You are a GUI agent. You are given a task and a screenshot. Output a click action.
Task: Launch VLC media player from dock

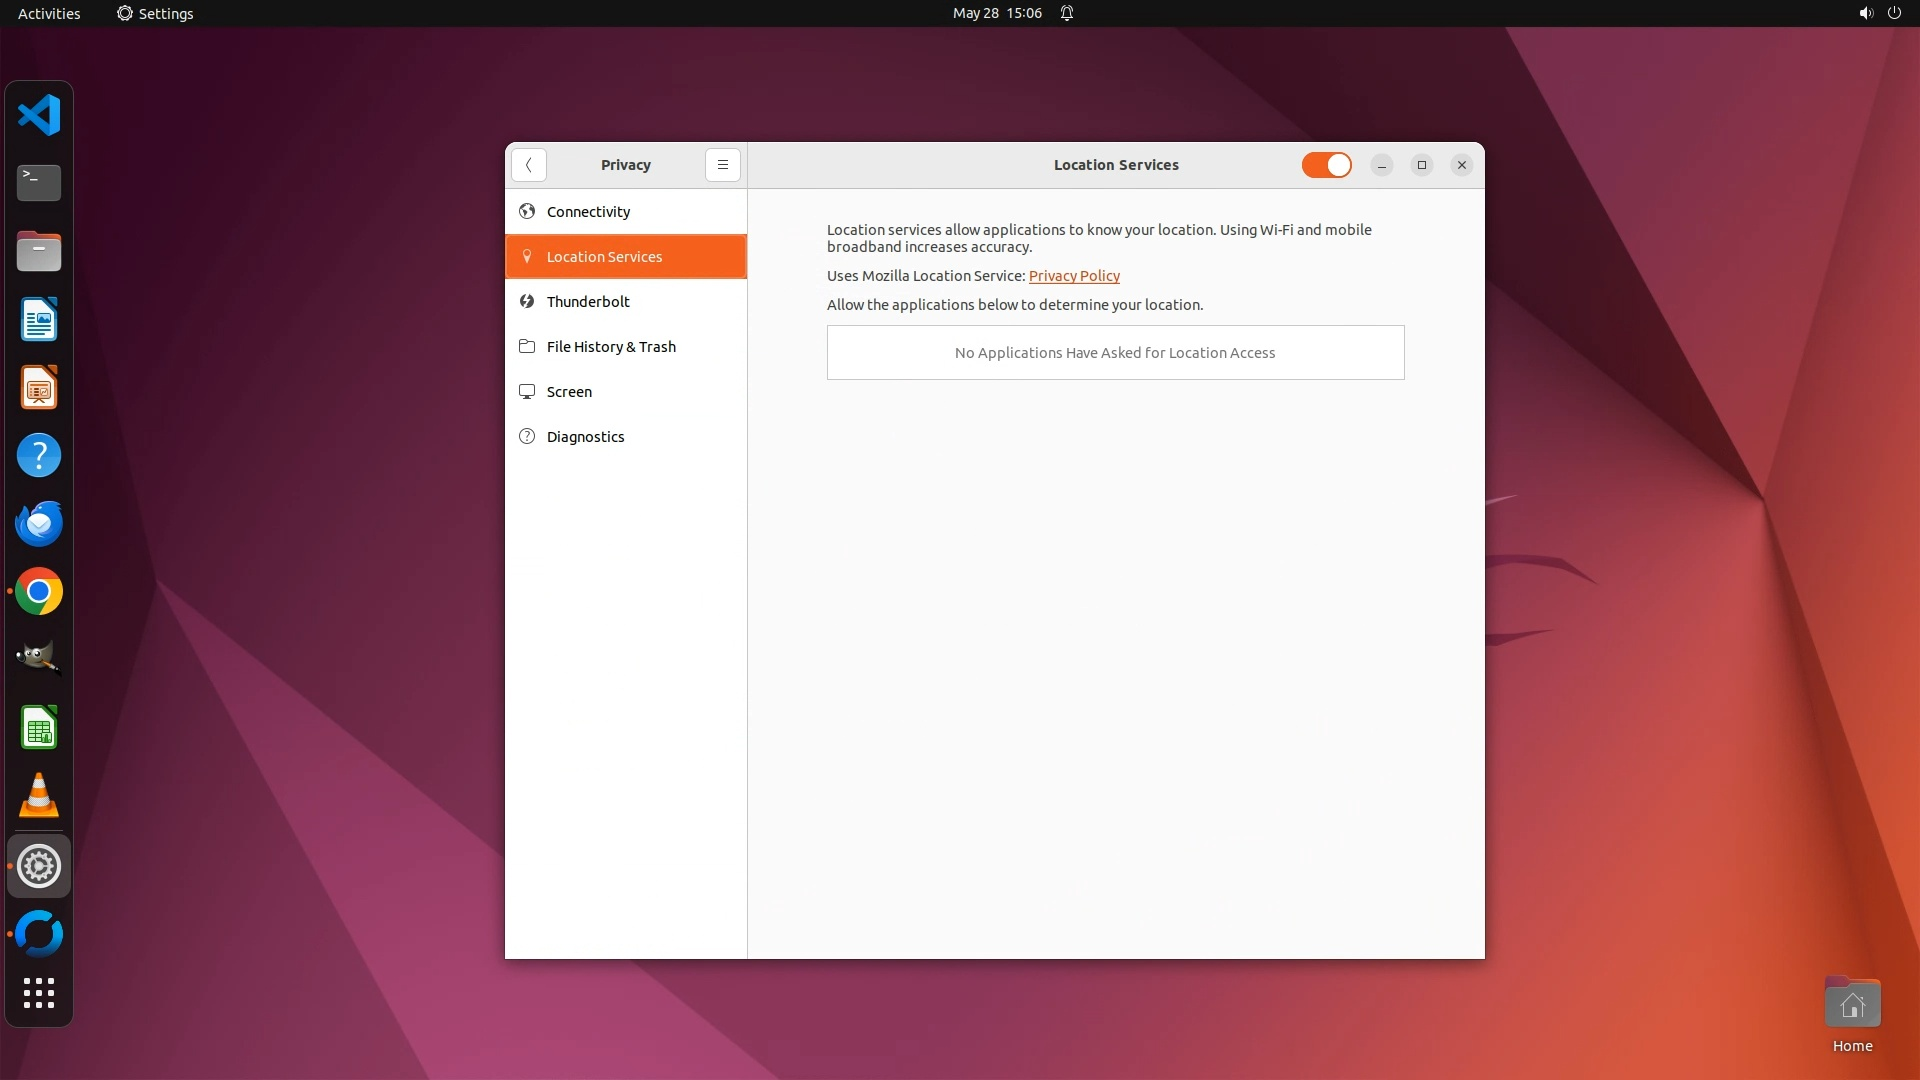(39, 797)
